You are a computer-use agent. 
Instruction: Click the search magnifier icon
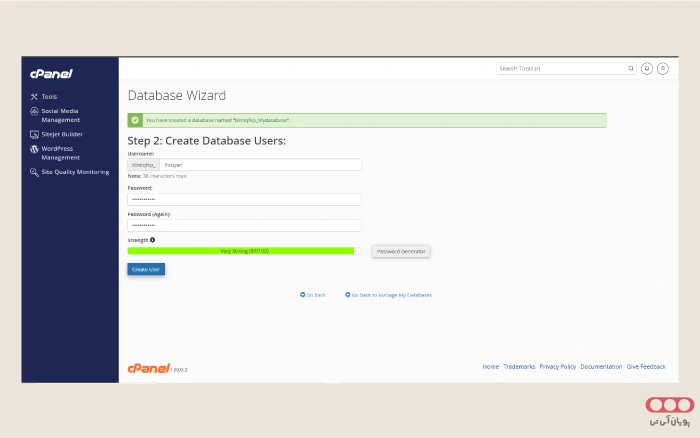coord(631,69)
